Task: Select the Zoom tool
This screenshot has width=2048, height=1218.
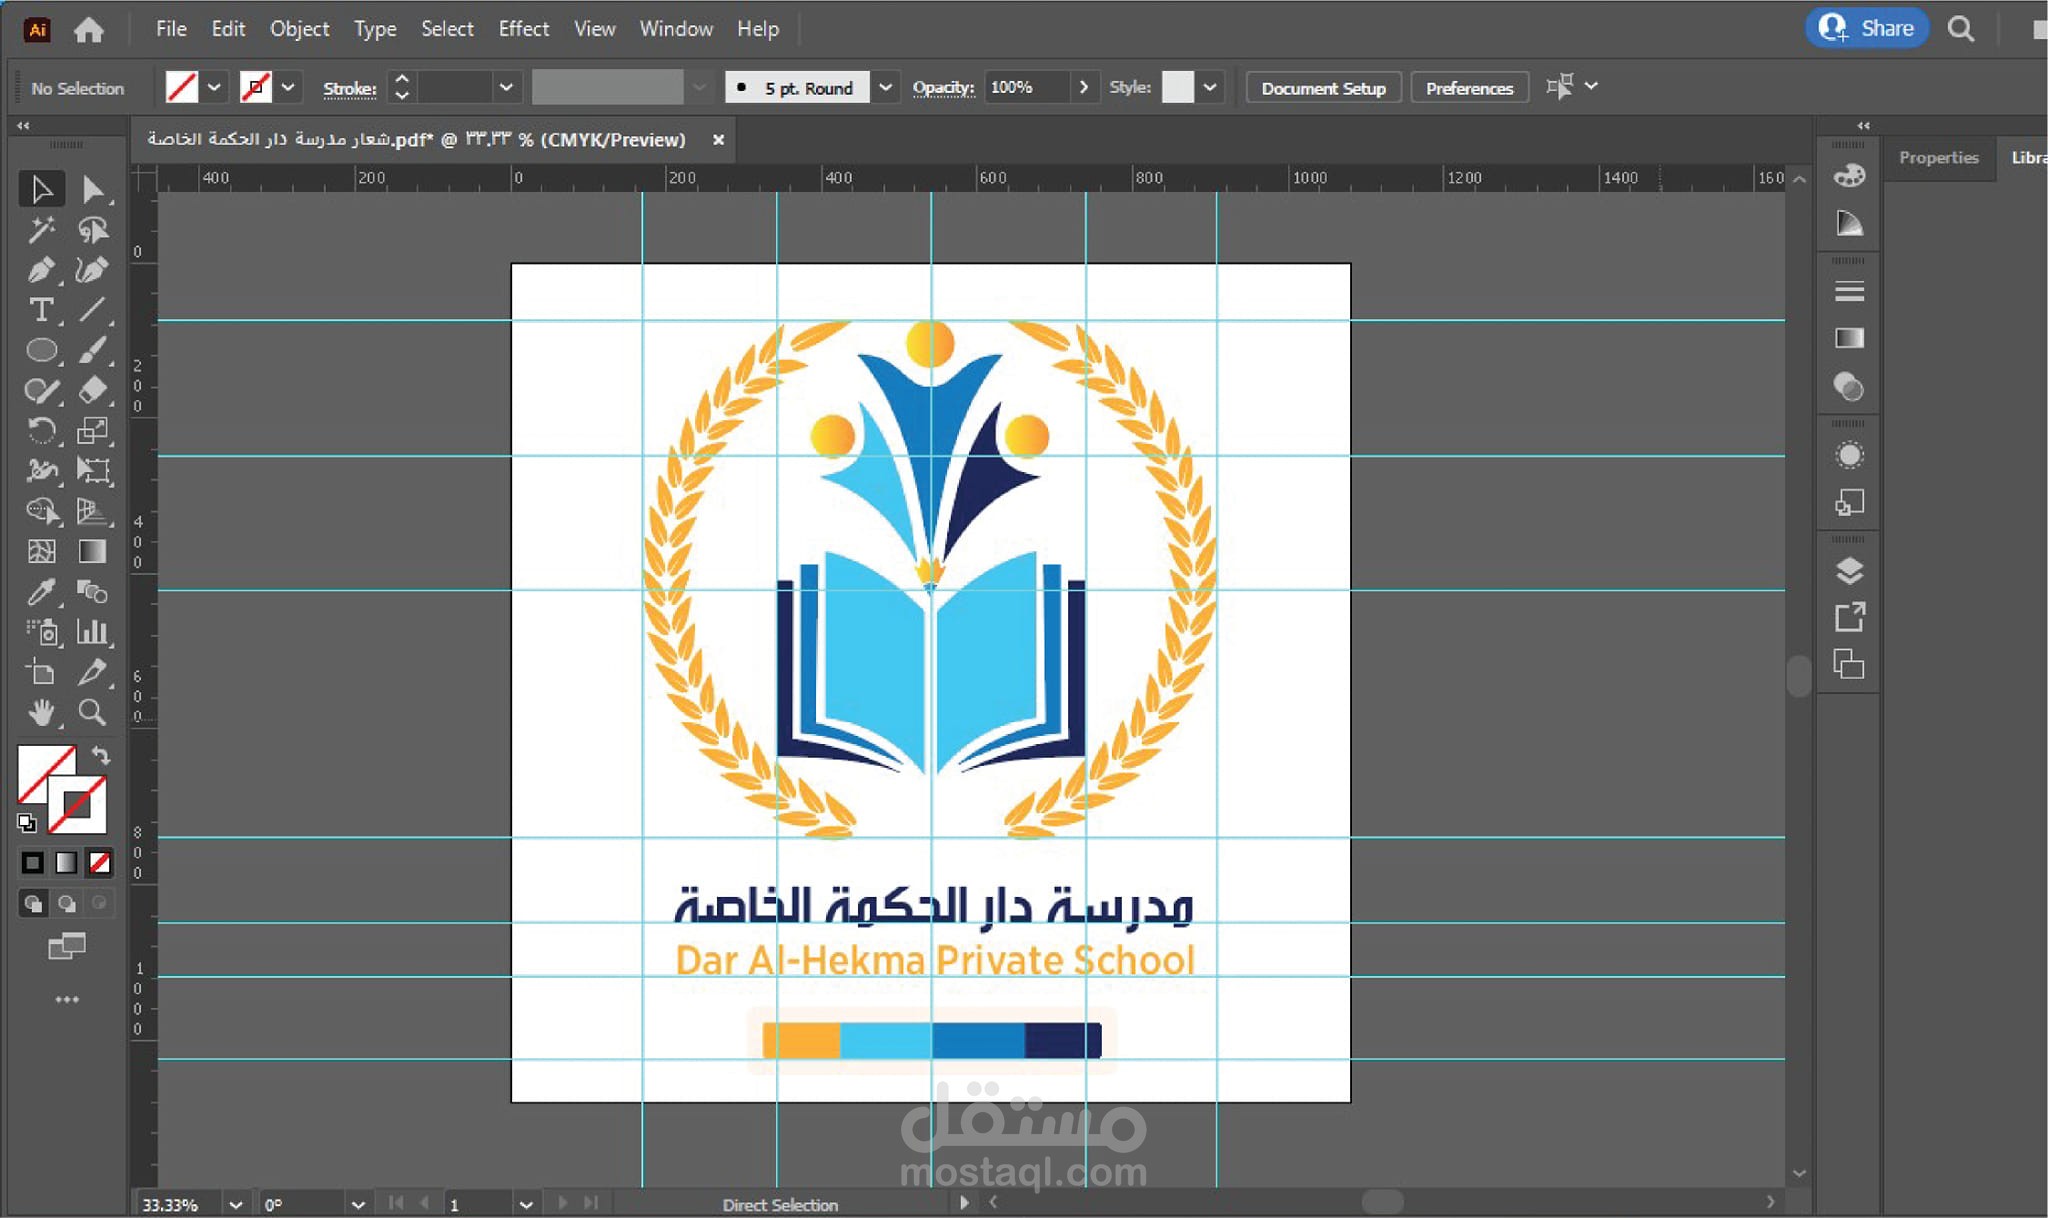Action: (x=92, y=712)
